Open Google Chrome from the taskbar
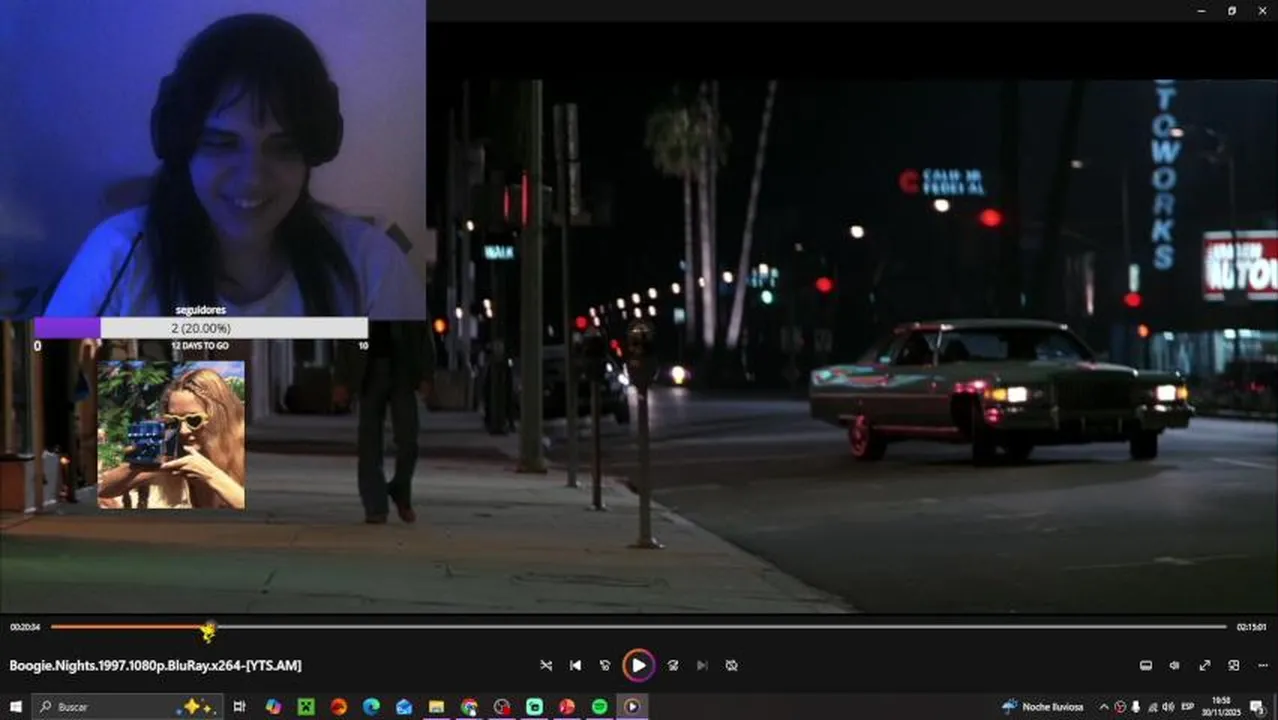The width and height of the screenshot is (1278, 720). [x=469, y=706]
